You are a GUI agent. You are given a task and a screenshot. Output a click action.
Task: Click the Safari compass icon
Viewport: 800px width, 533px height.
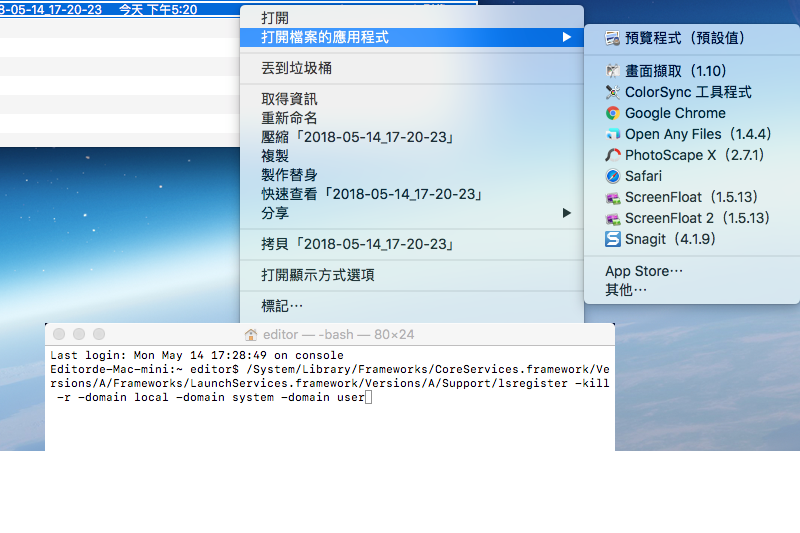612,176
